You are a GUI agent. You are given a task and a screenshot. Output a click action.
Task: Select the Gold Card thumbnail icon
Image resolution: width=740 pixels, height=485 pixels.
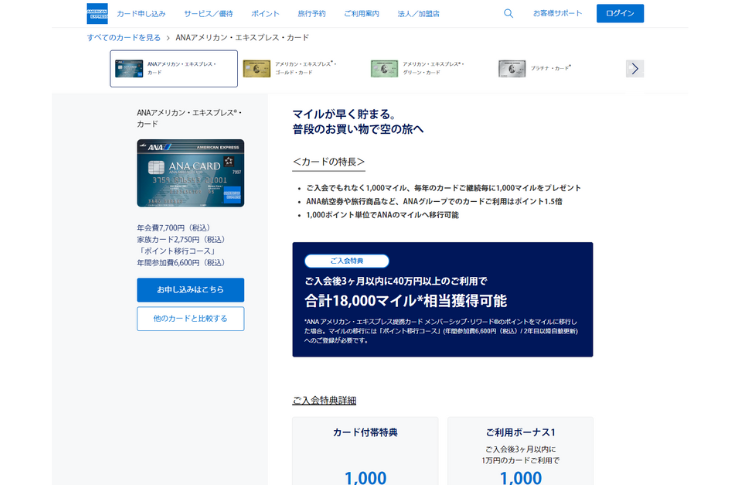coord(256,69)
